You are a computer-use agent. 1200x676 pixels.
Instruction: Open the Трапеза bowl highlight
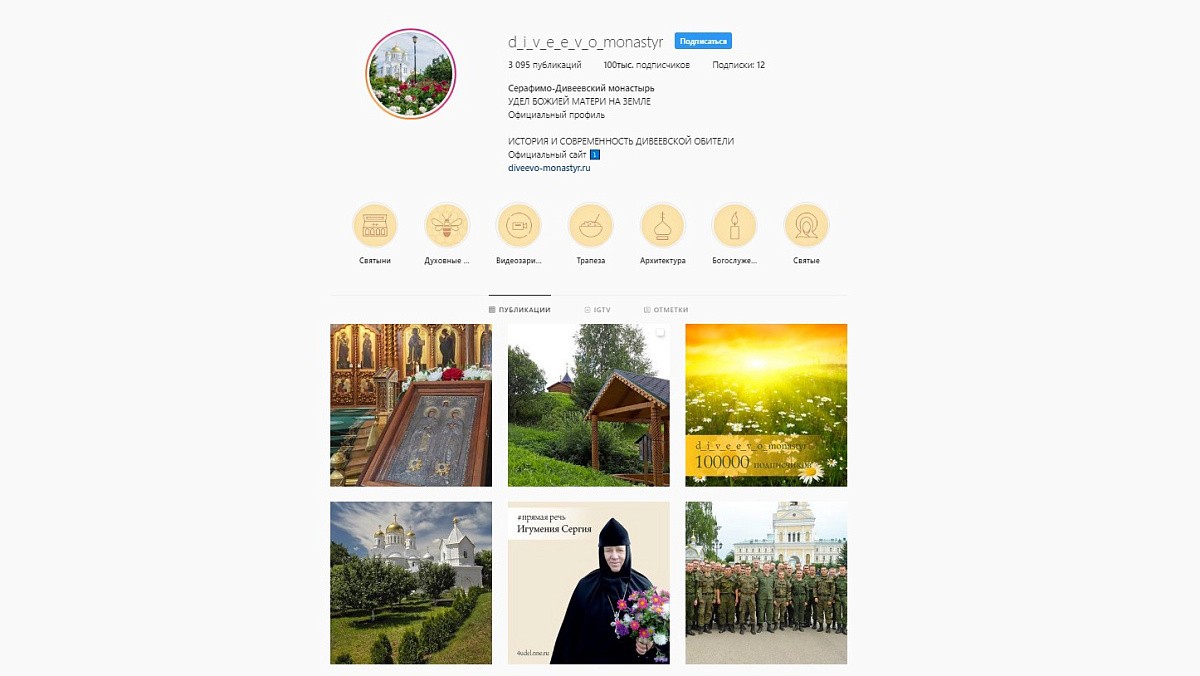tap(591, 226)
